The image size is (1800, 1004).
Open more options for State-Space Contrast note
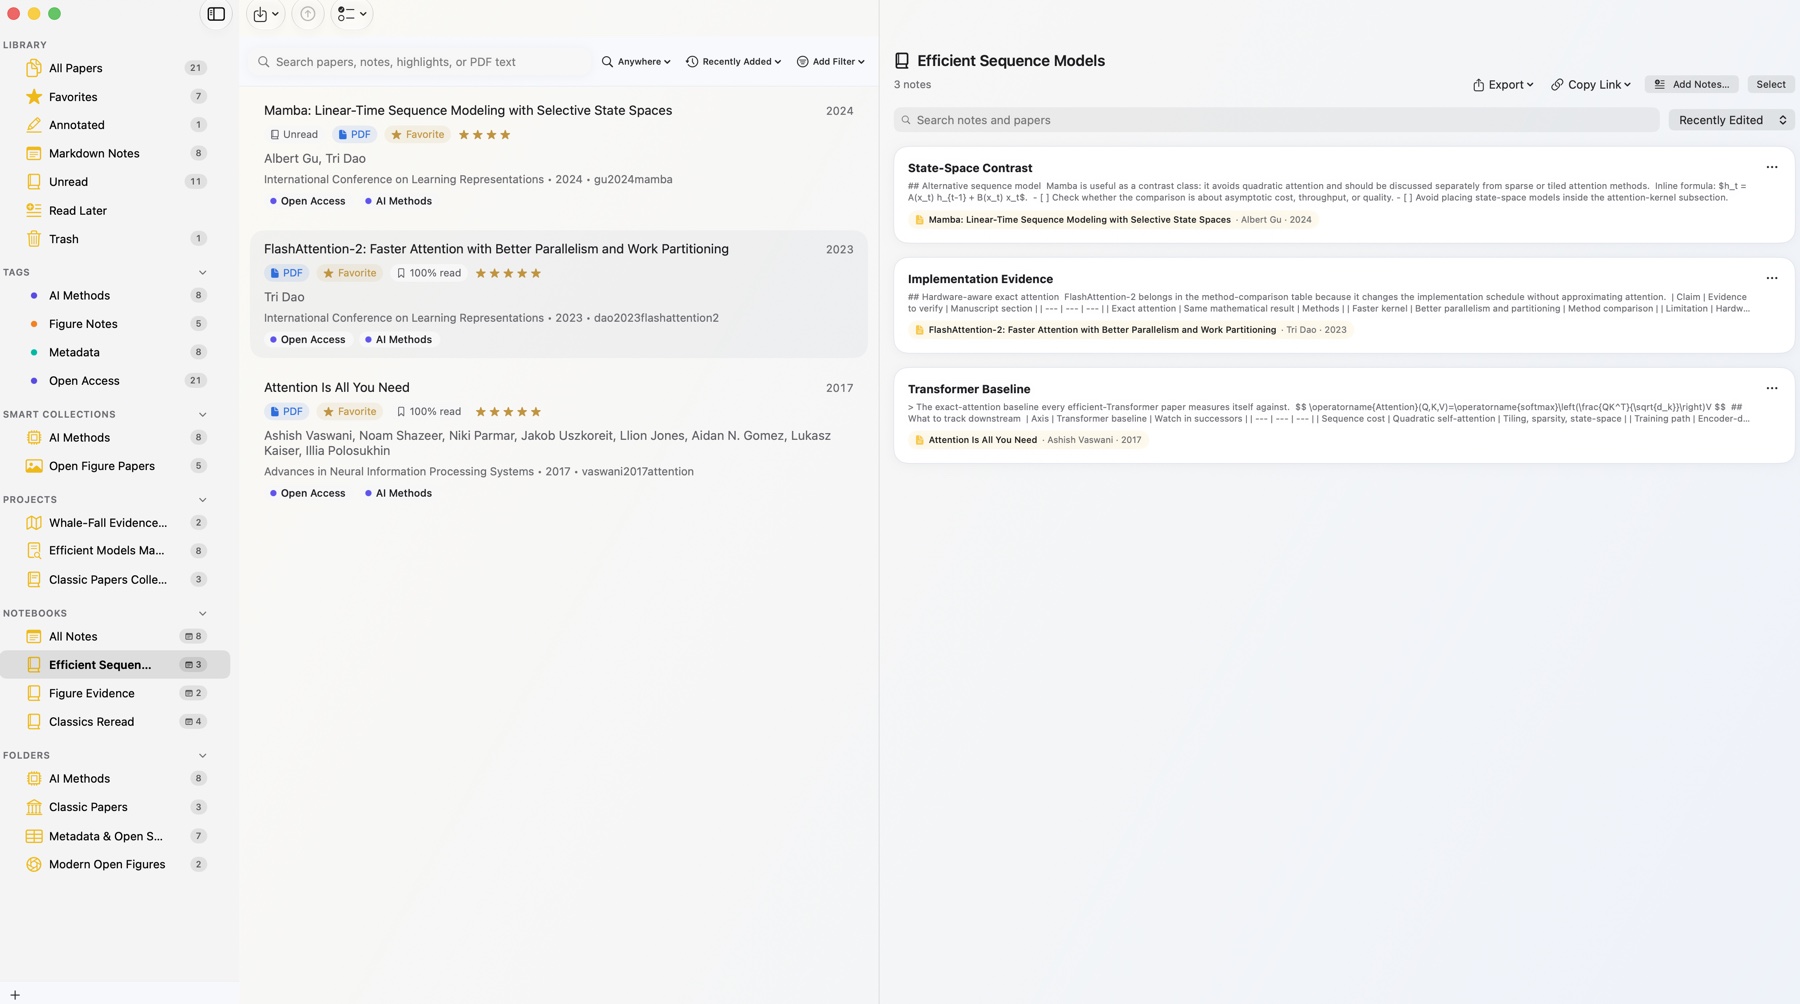click(x=1772, y=168)
